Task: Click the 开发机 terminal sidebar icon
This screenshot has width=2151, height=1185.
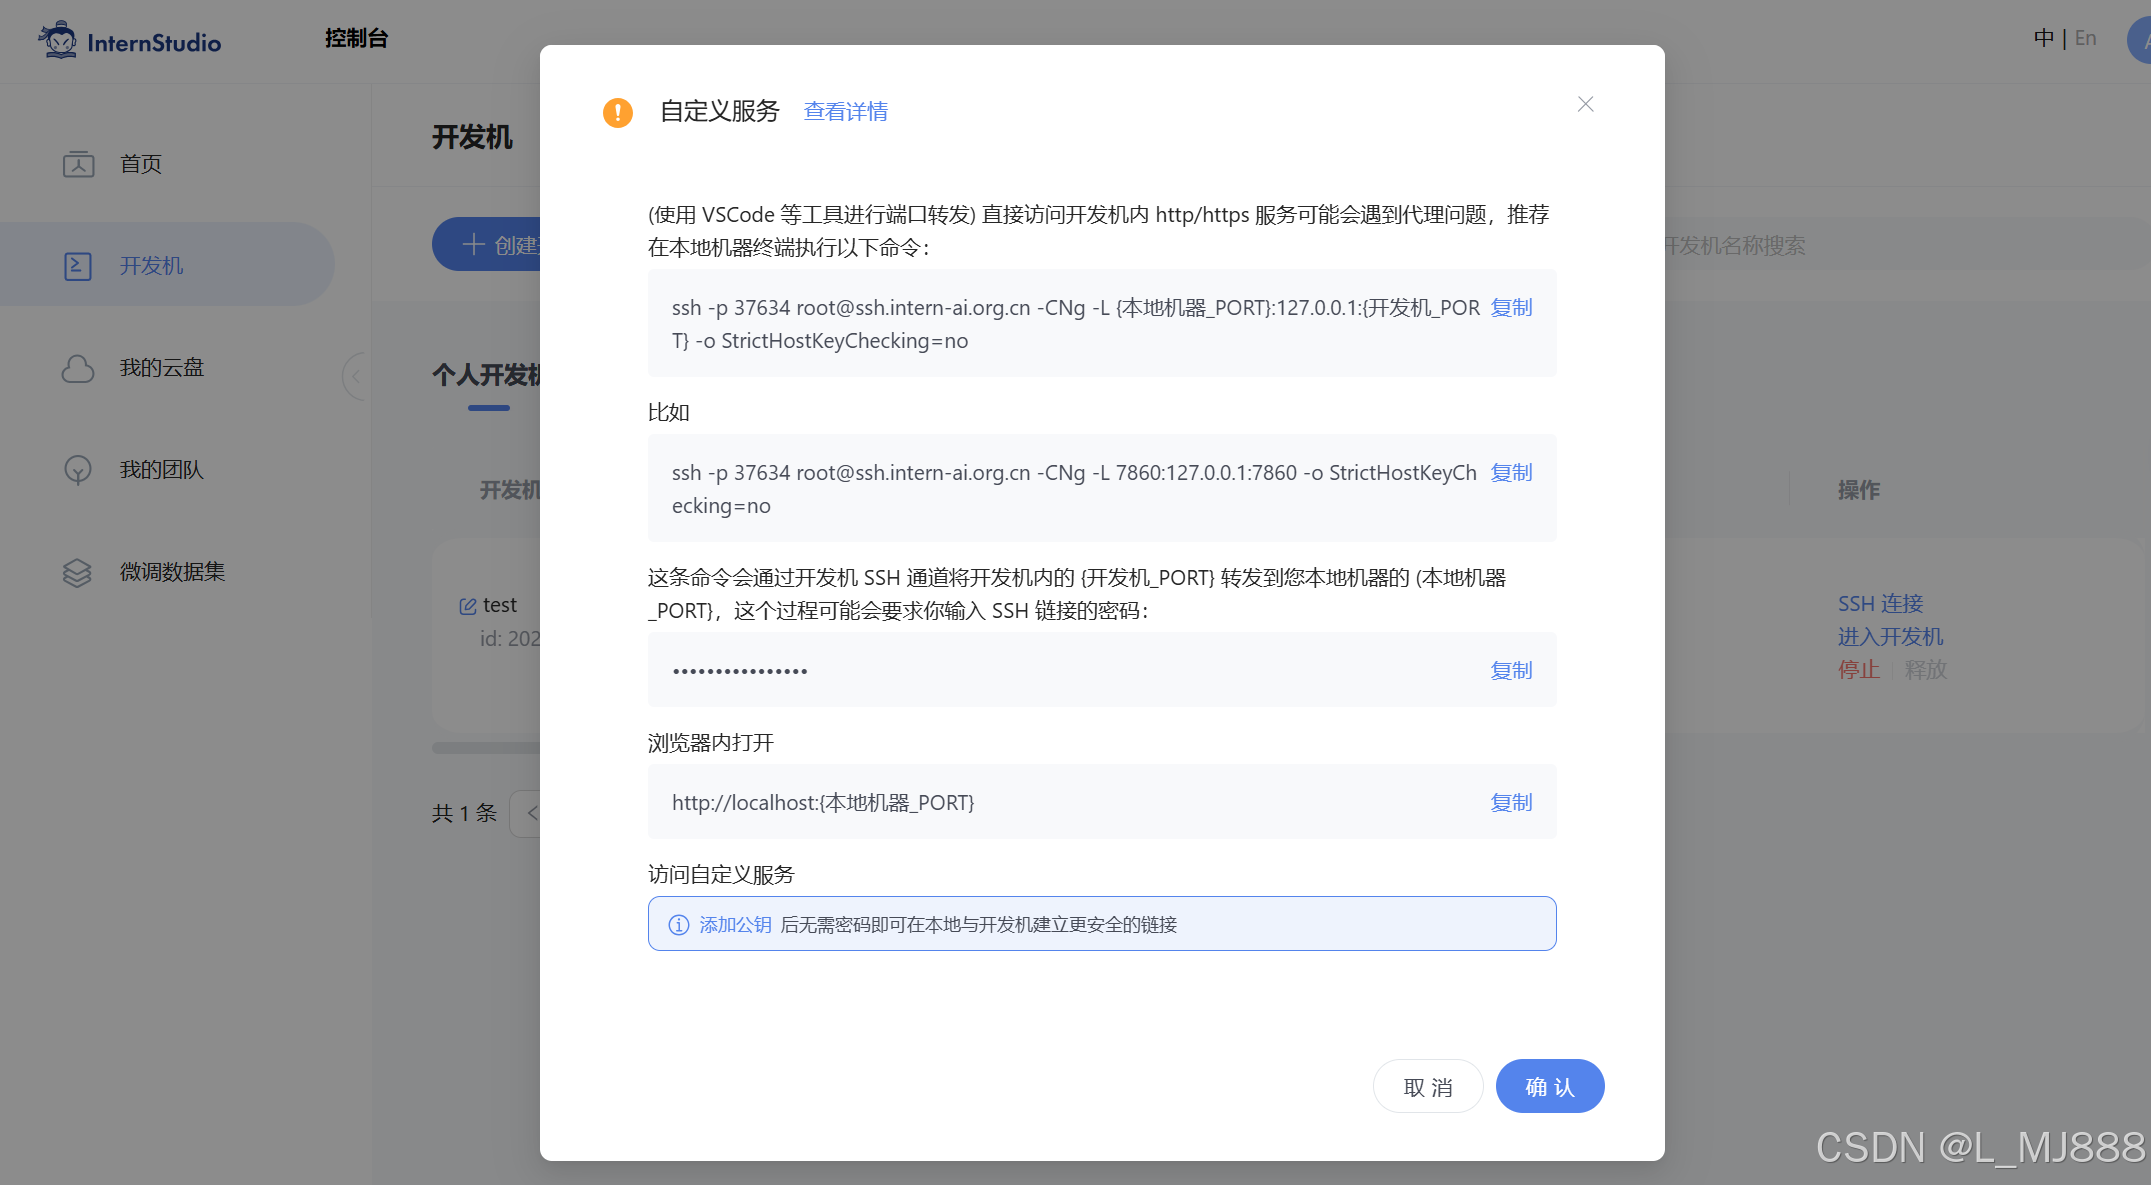Action: pyautogui.click(x=78, y=266)
